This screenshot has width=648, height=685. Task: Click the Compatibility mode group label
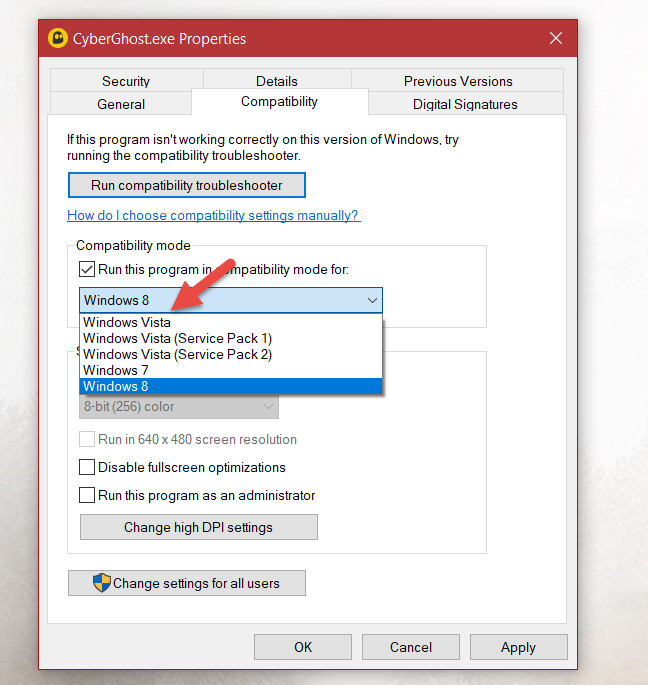(133, 246)
